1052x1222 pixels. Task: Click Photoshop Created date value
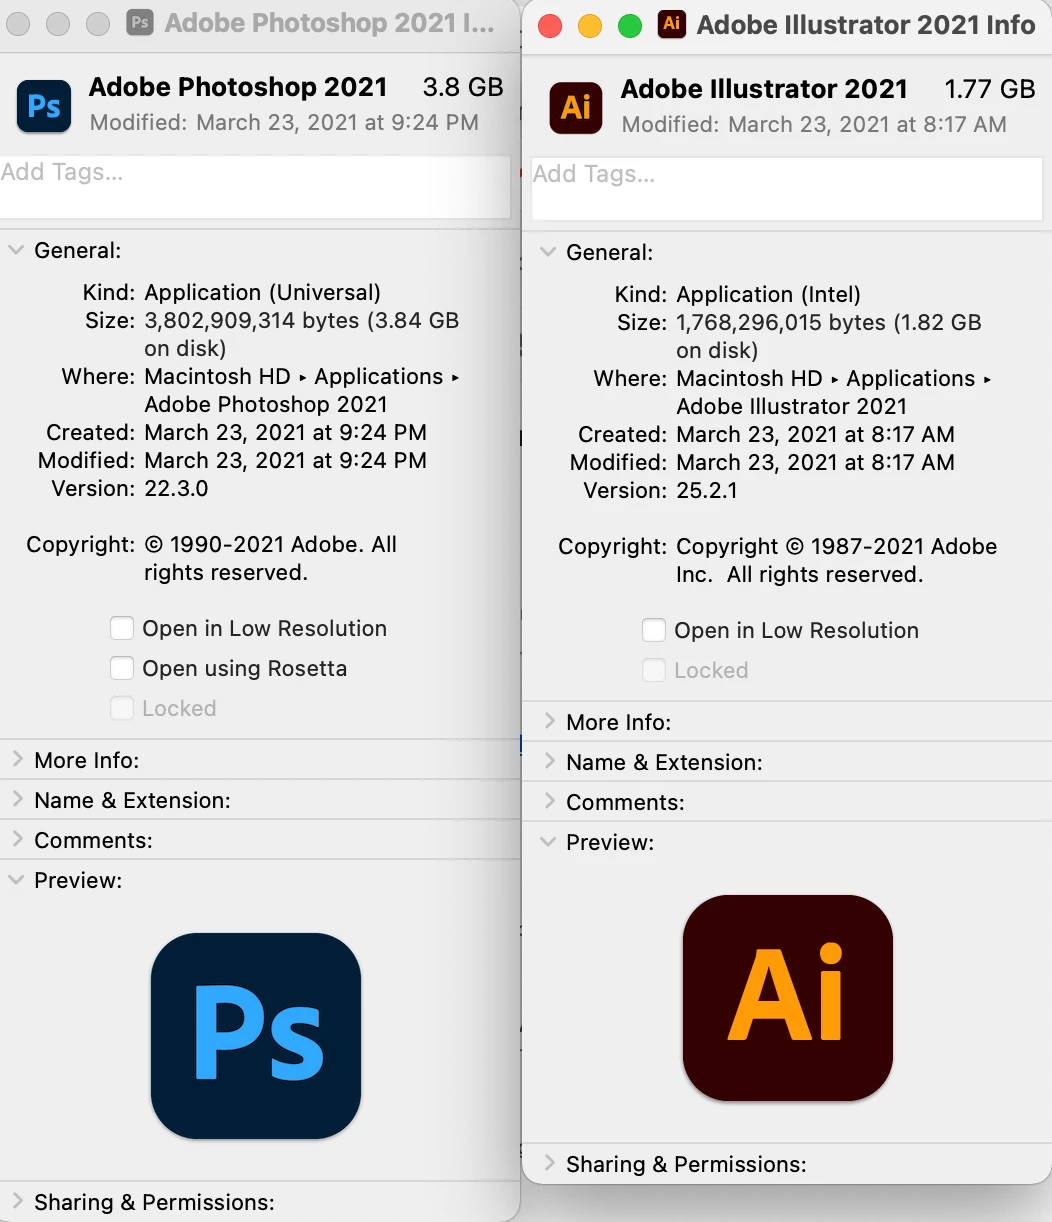click(286, 433)
